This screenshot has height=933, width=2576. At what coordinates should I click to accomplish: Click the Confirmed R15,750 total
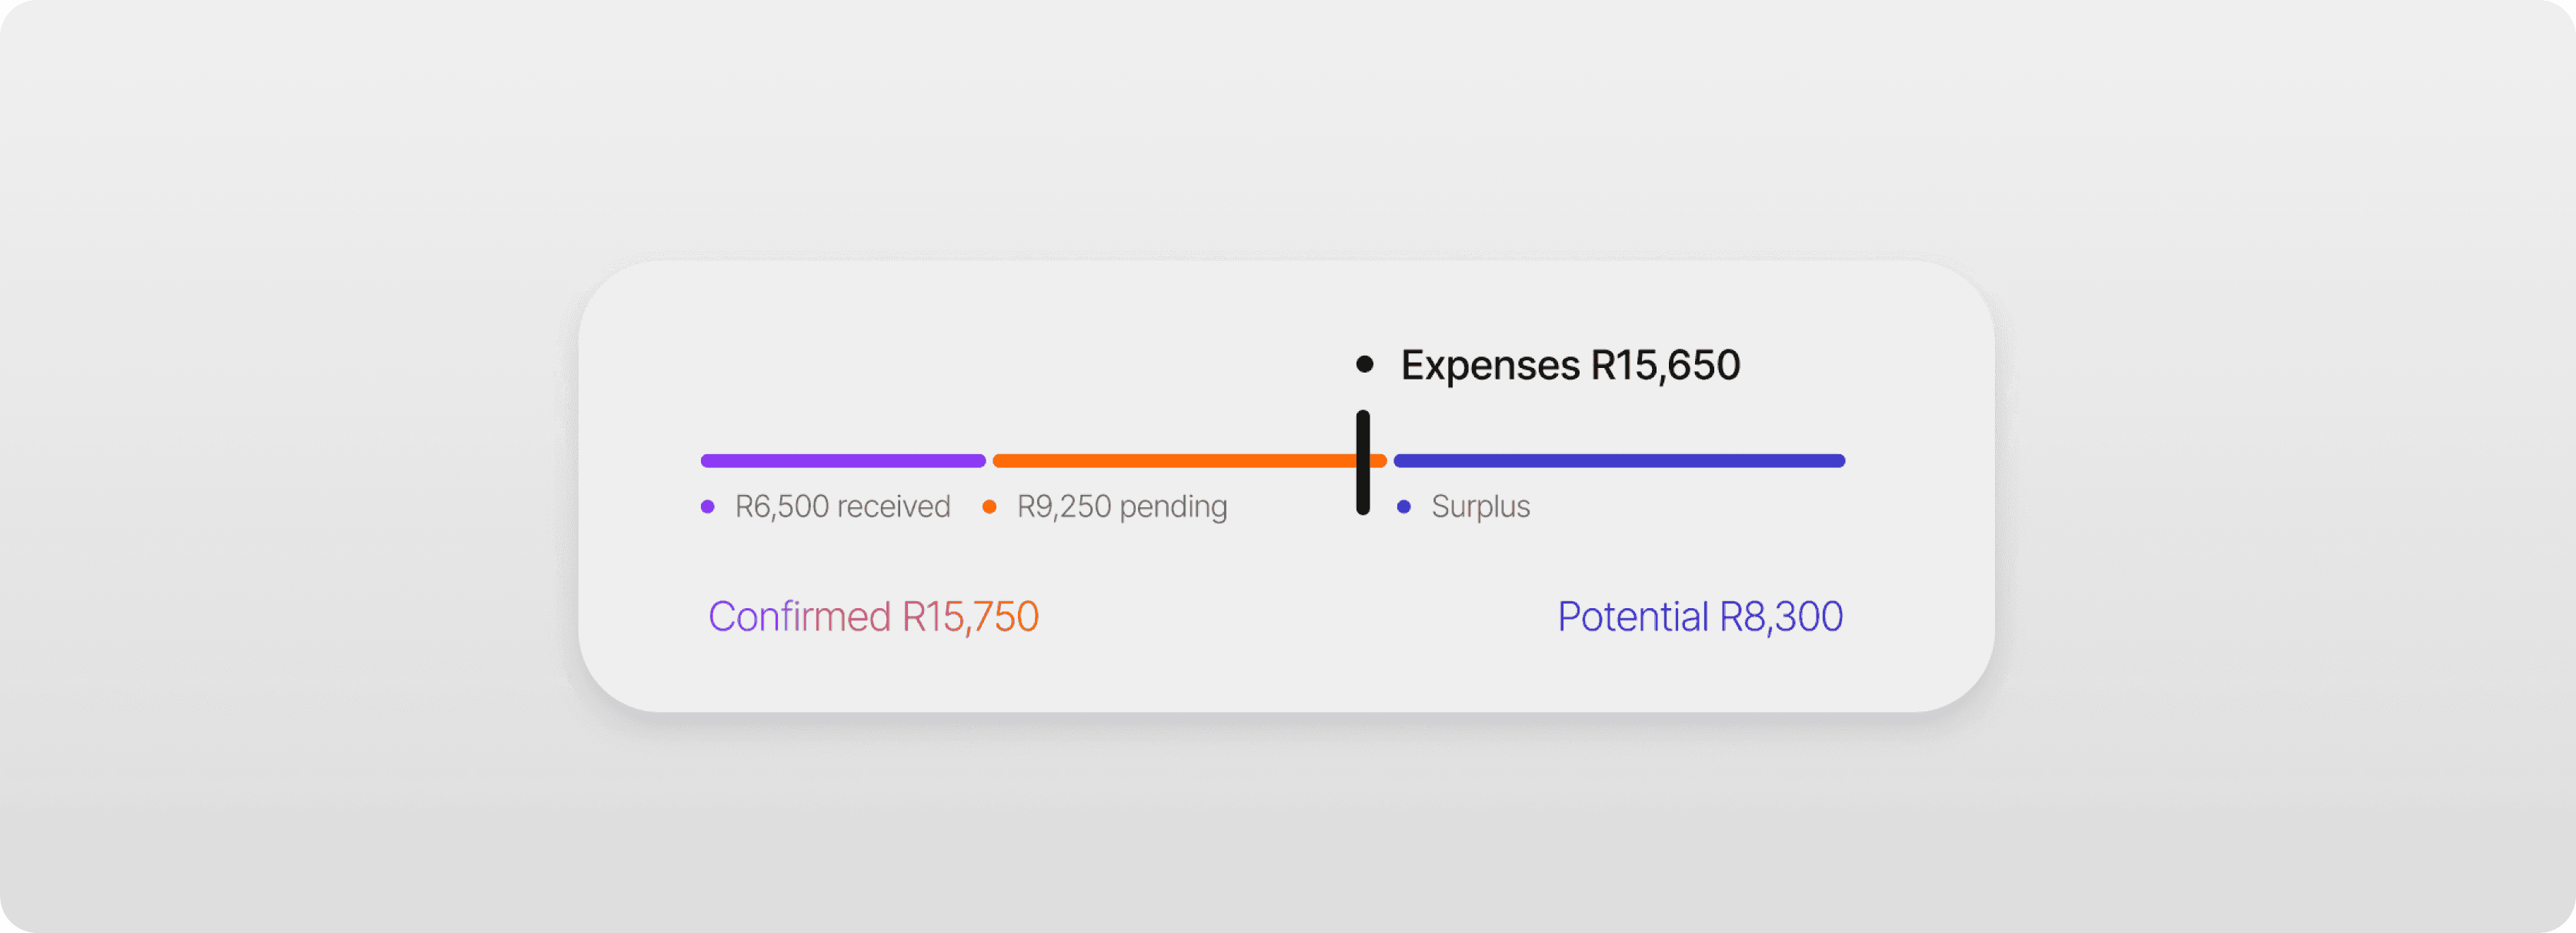tap(873, 617)
